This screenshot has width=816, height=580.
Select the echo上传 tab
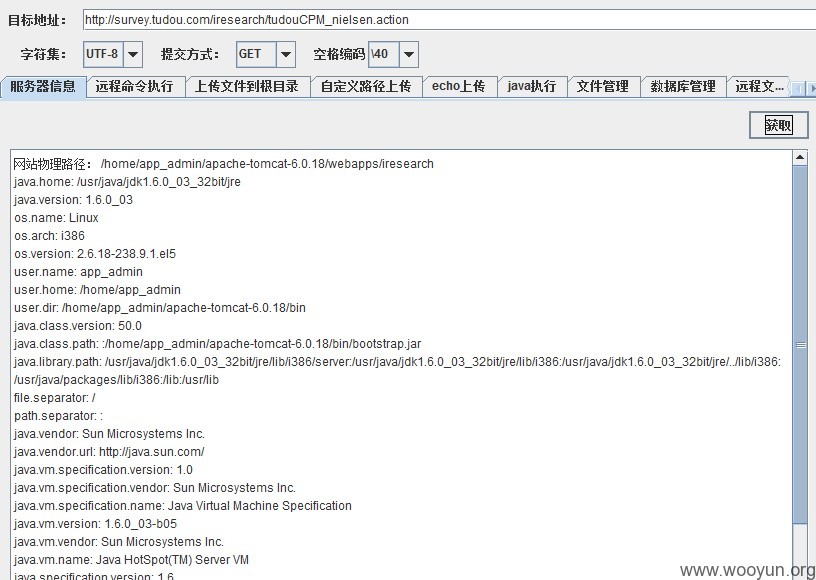tap(460, 86)
